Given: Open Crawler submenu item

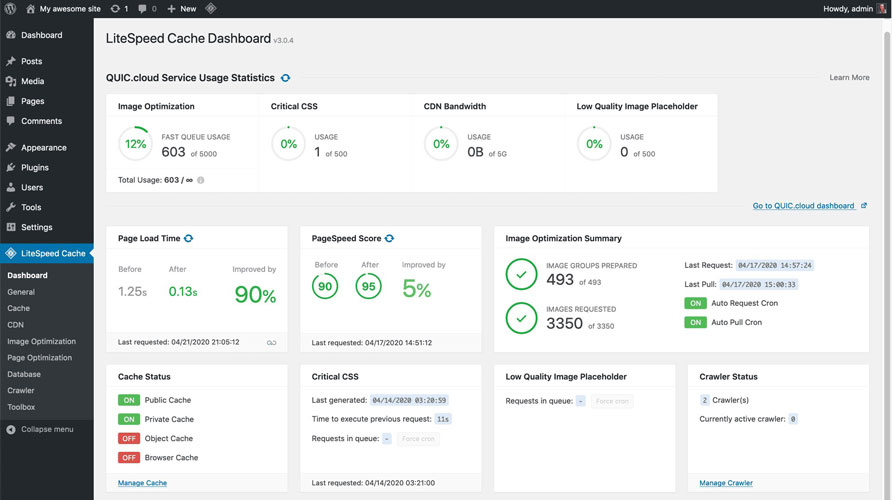Looking at the screenshot, I should (x=21, y=390).
